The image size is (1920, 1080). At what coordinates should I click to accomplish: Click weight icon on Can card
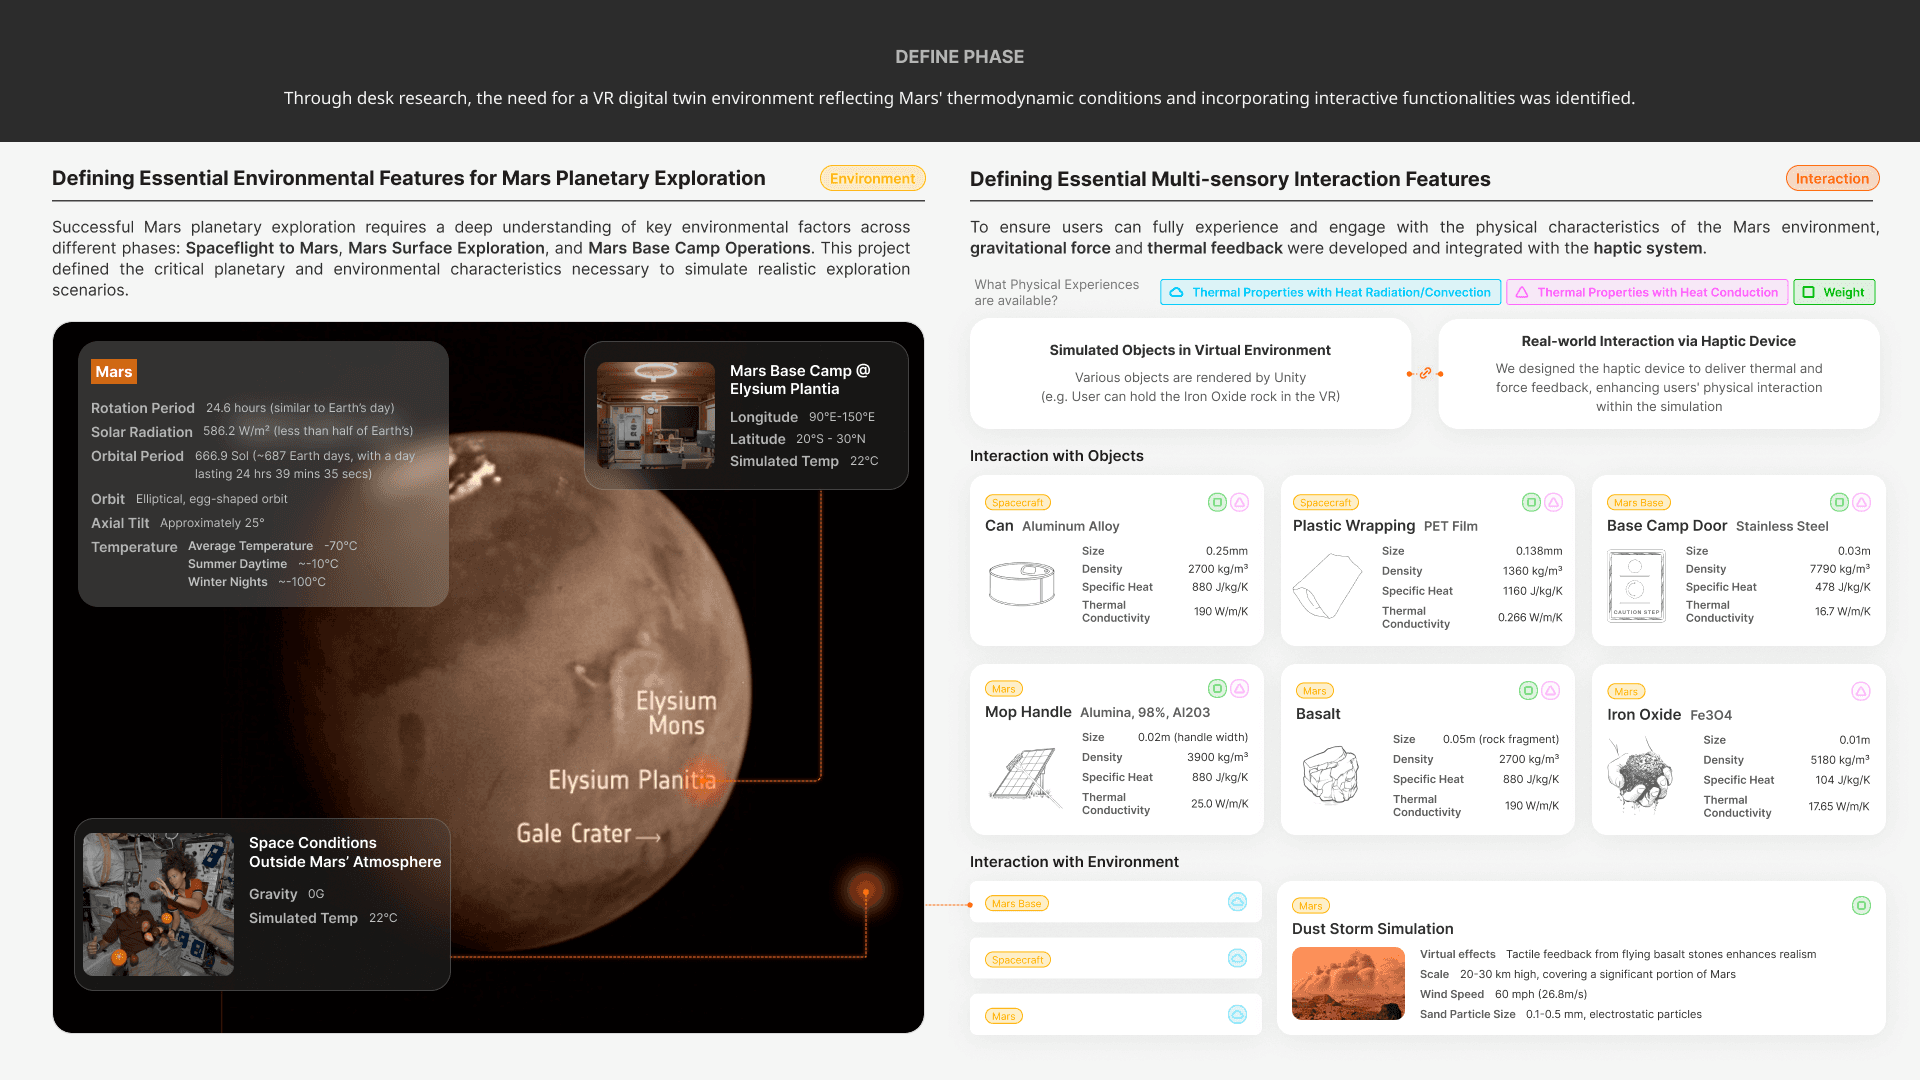(x=1217, y=502)
